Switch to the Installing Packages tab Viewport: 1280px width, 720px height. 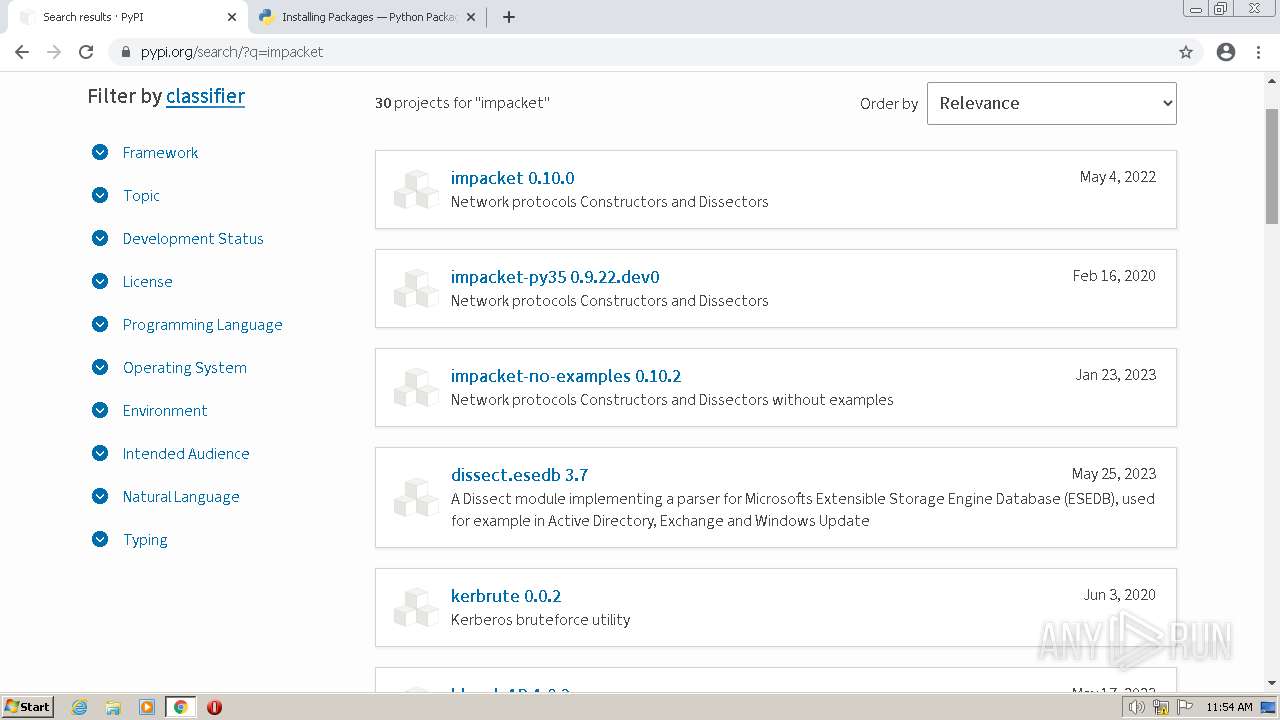tap(365, 17)
